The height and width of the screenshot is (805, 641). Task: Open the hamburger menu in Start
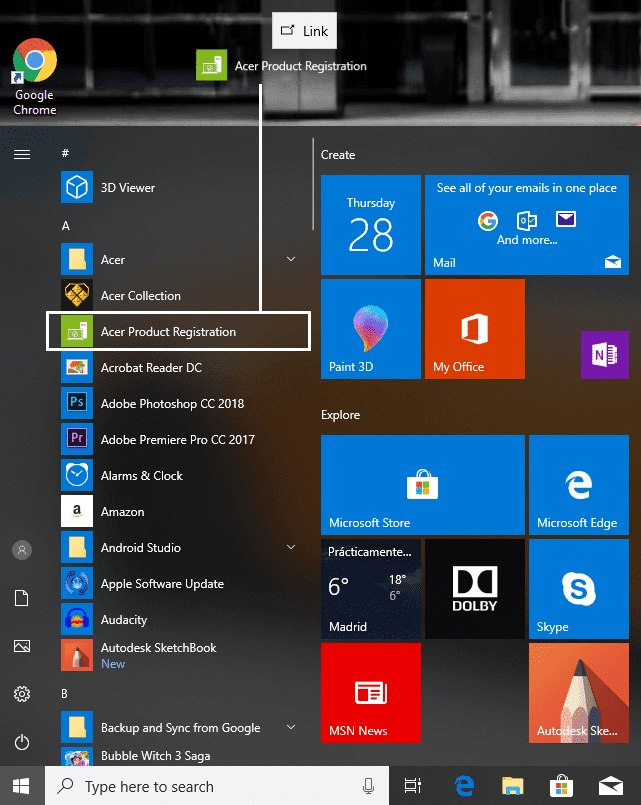pos(22,154)
